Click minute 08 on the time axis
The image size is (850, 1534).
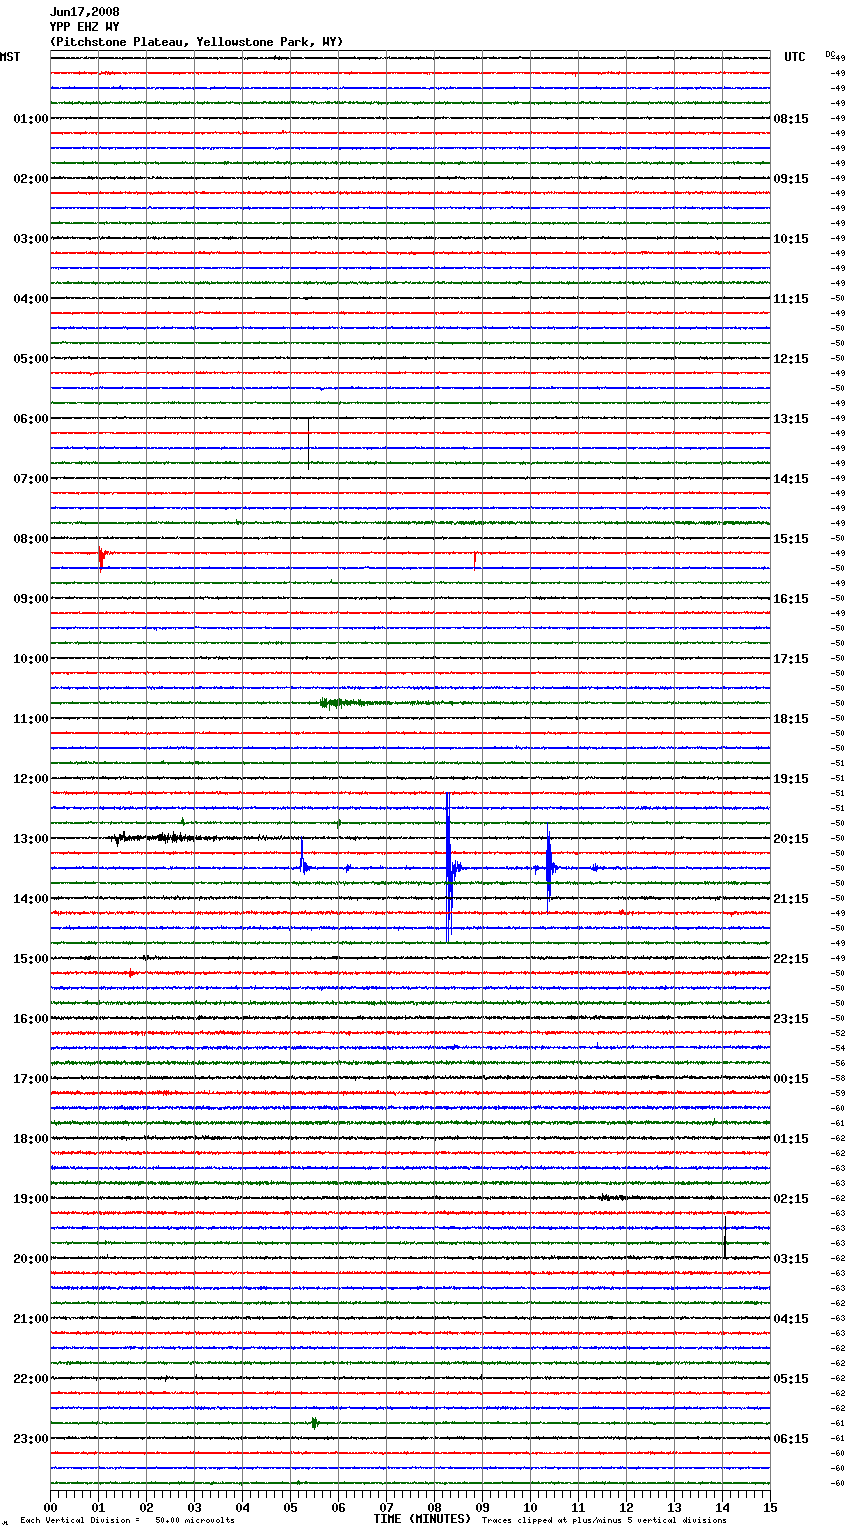coord(434,1507)
